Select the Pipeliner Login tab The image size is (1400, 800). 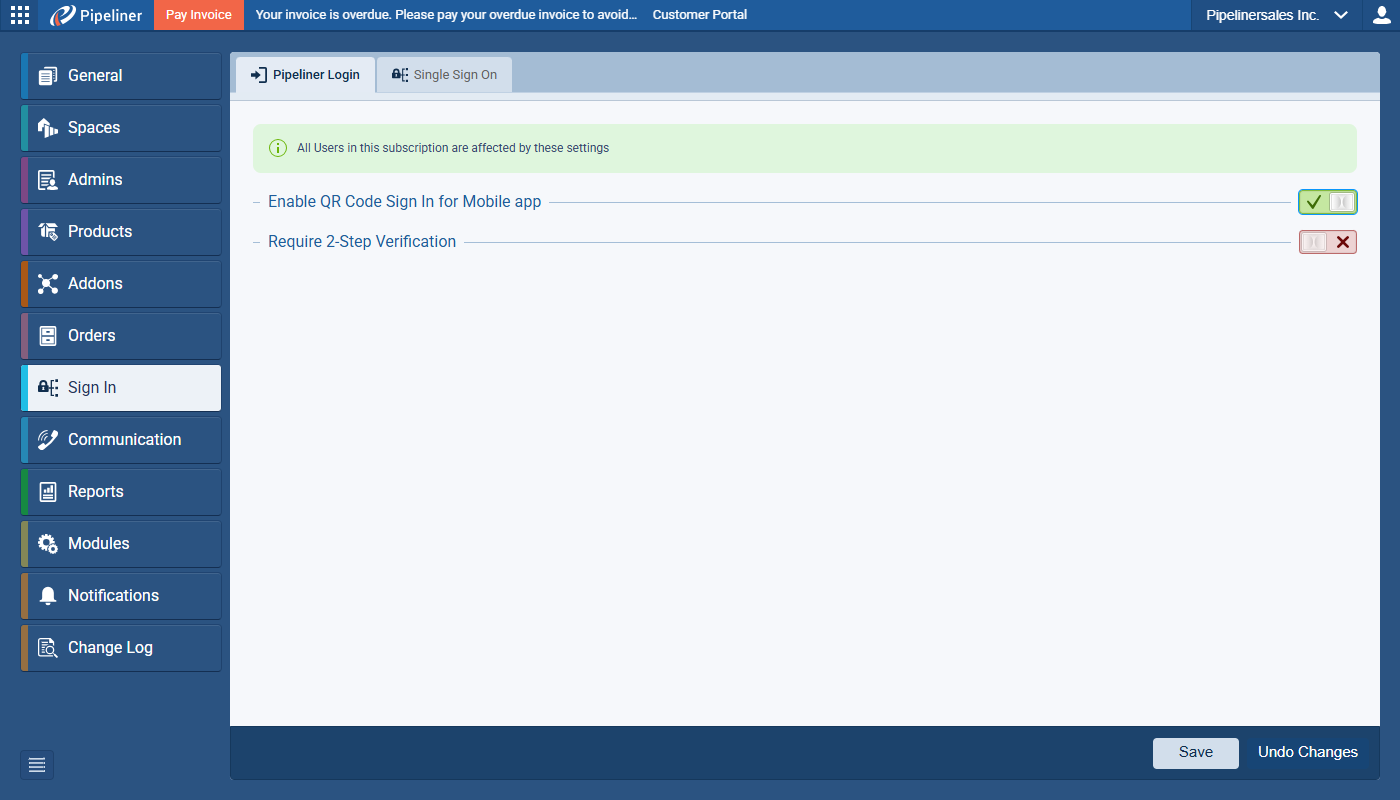(x=305, y=75)
